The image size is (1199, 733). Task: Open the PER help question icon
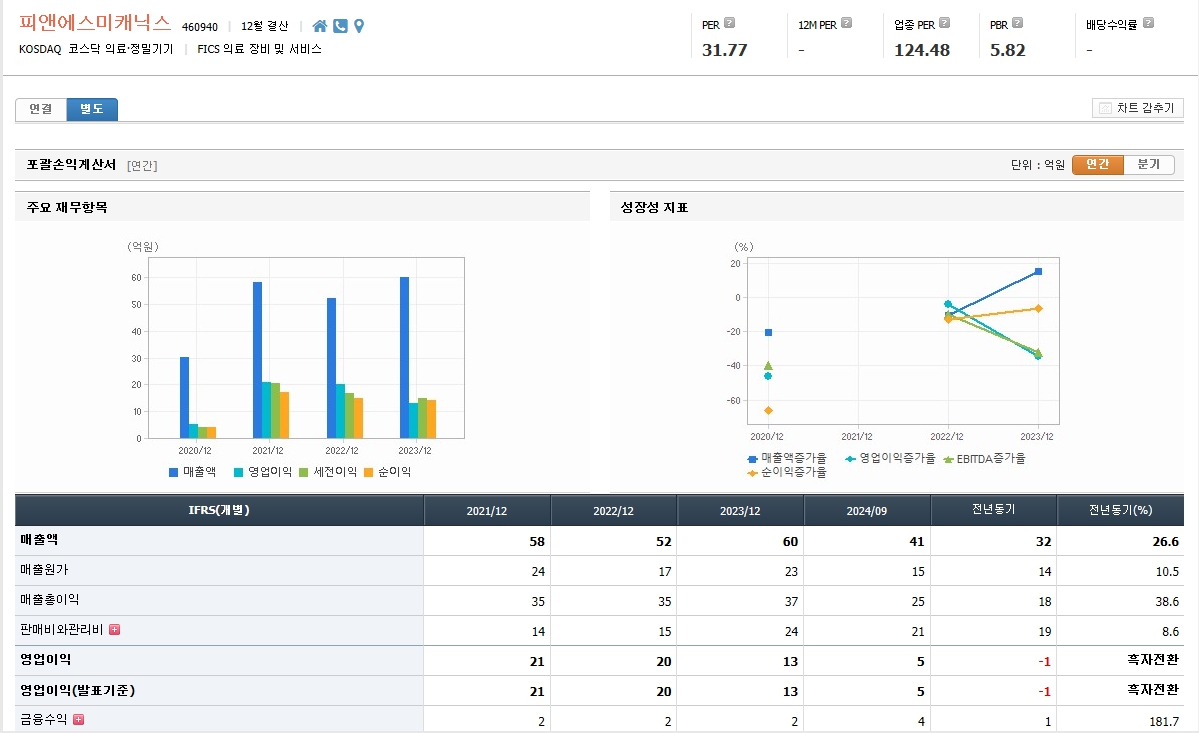tap(729, 23)
